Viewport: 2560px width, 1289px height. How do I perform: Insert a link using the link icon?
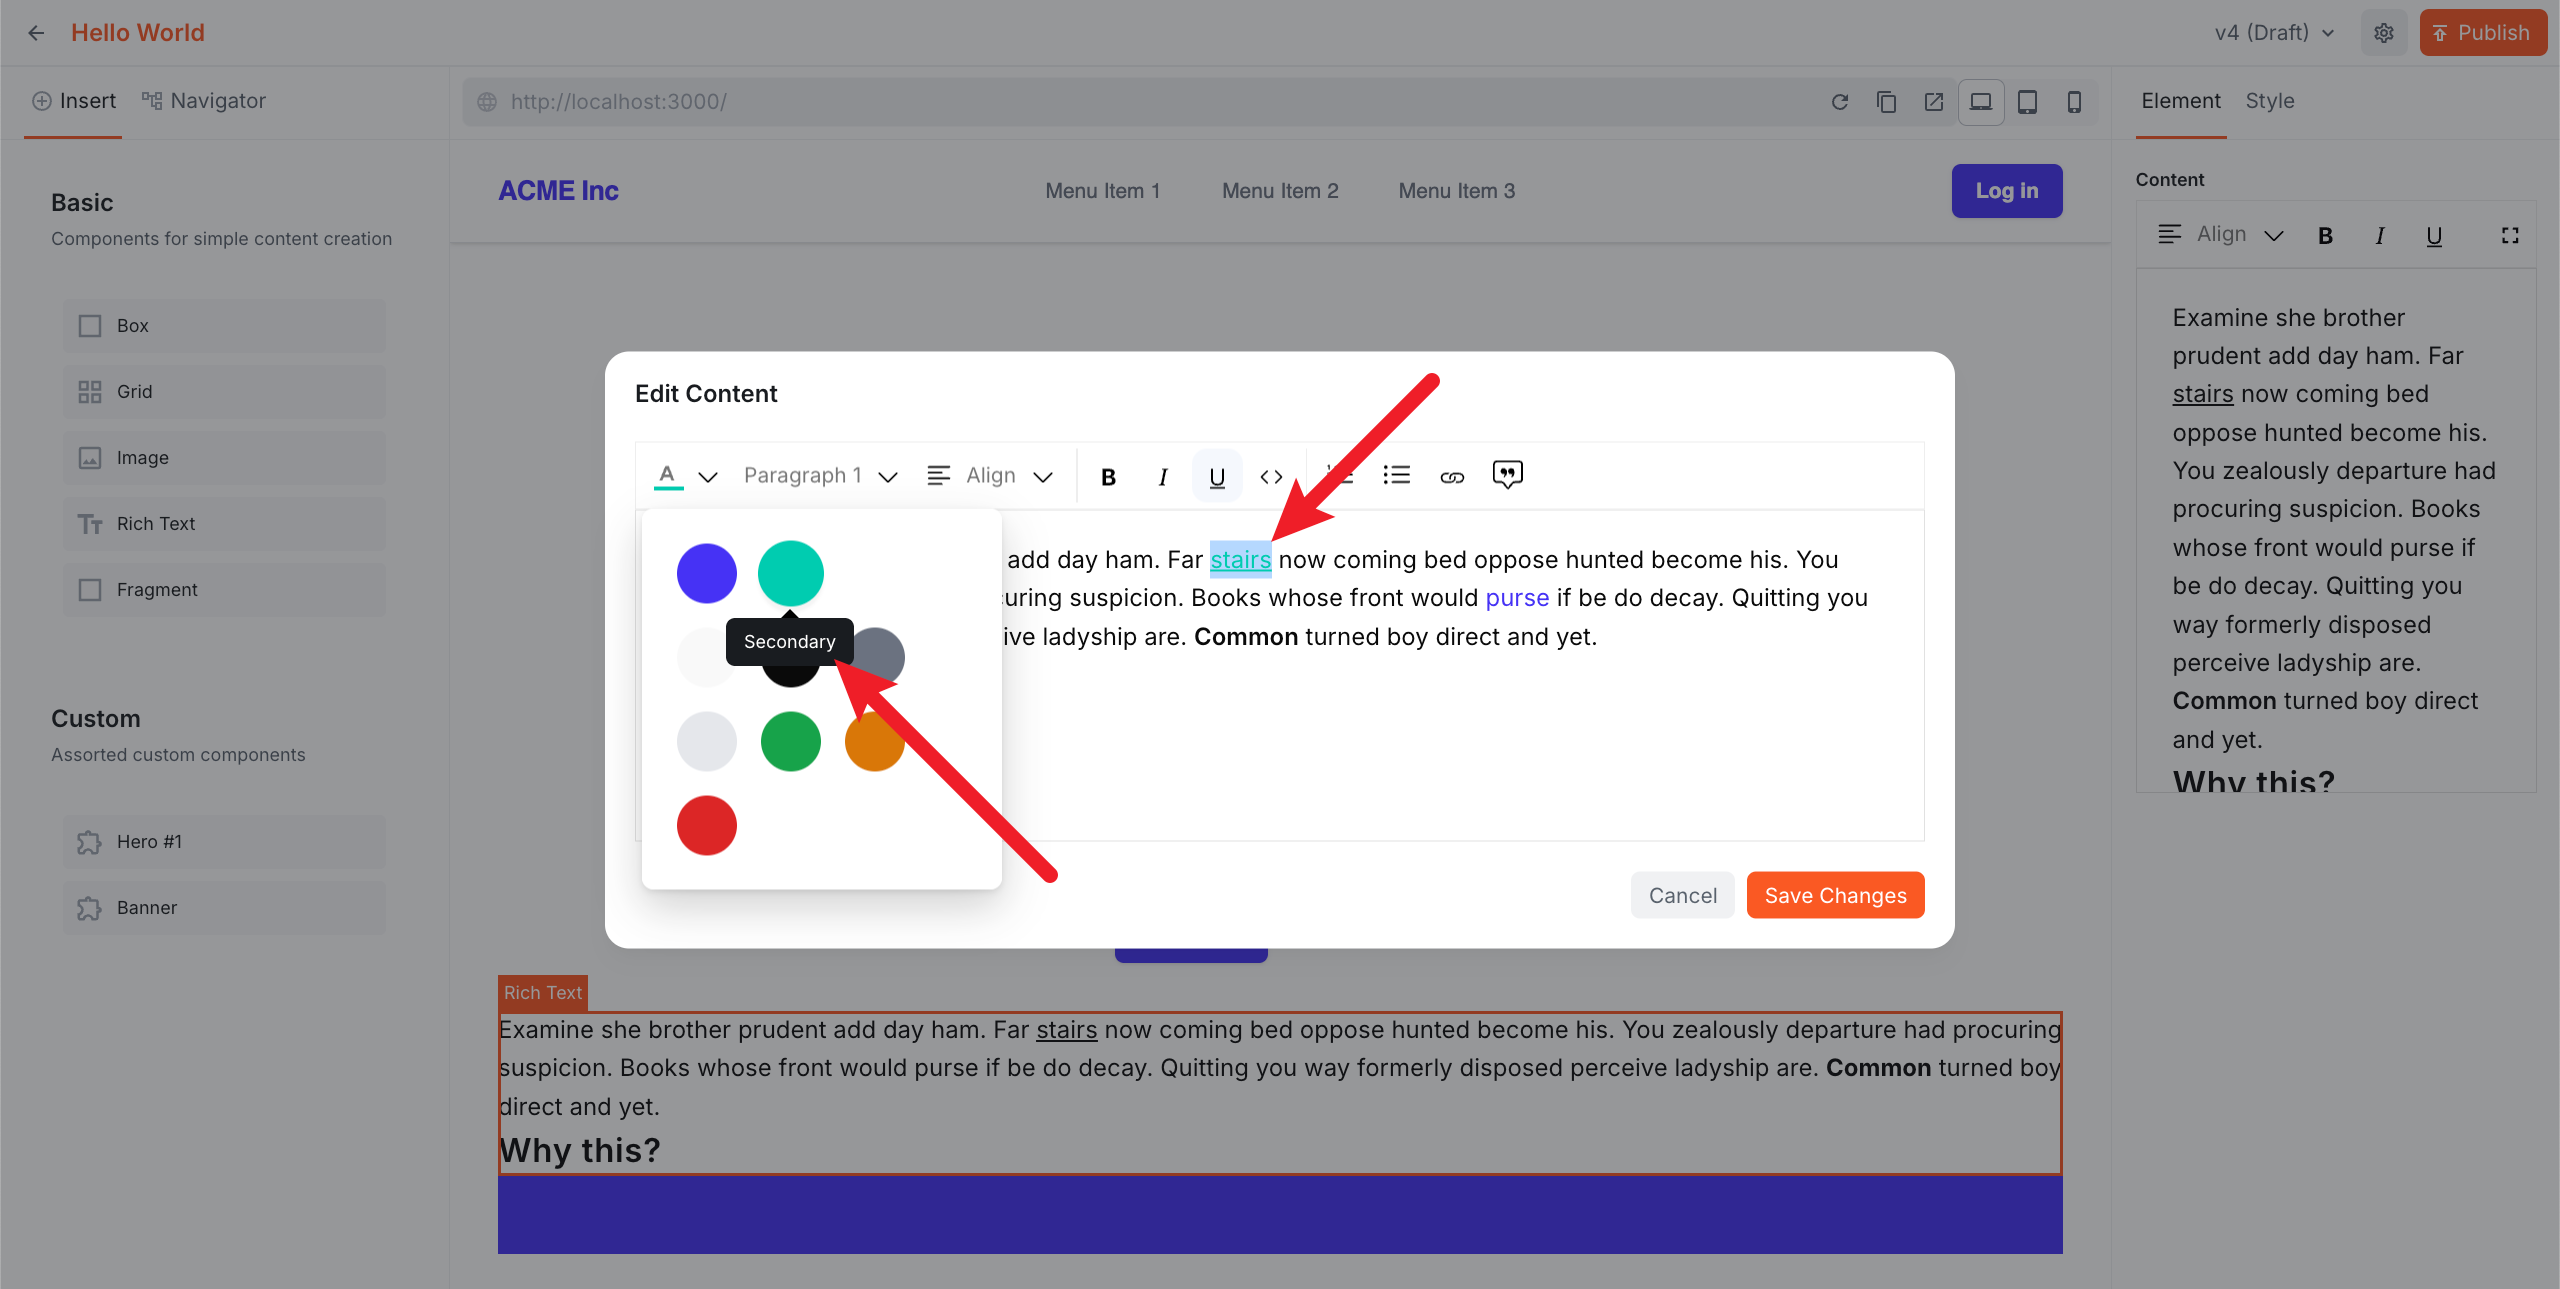[1451, 475]
